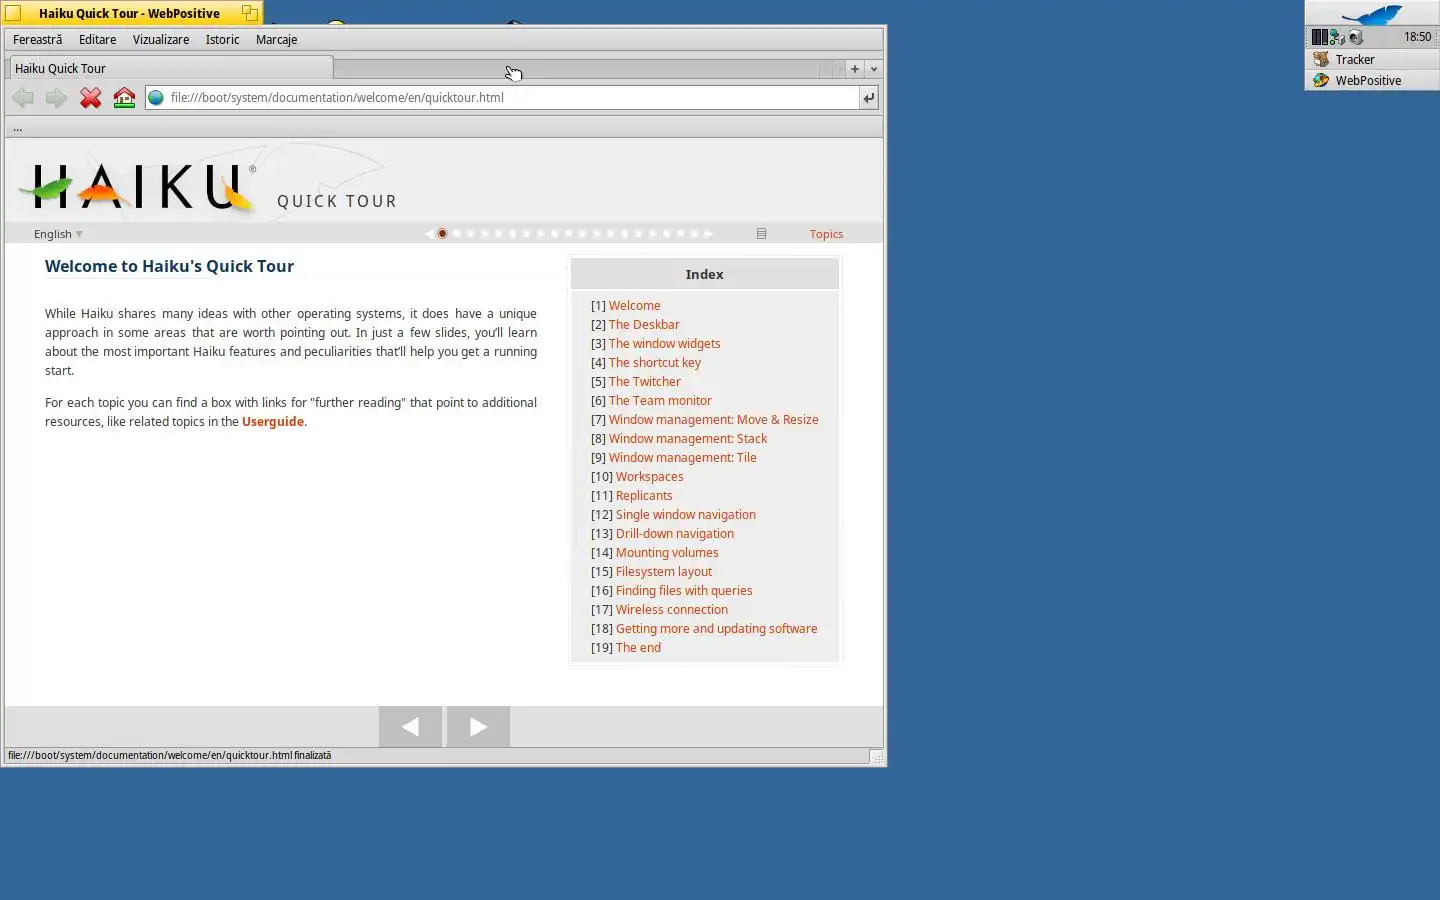Viewport: 1440px width, 900px height.
Task: Click the index list icon beside Topics
Action: (761, 234)
